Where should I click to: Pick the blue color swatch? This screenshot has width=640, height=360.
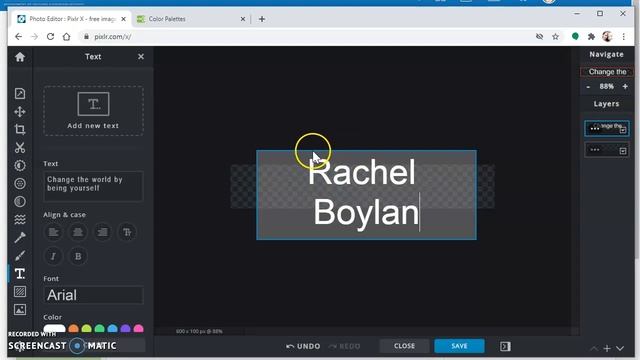(113, 329)
